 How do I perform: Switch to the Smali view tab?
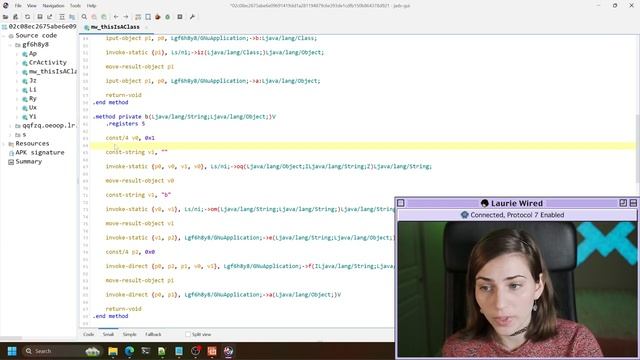[x=108, y=334]
